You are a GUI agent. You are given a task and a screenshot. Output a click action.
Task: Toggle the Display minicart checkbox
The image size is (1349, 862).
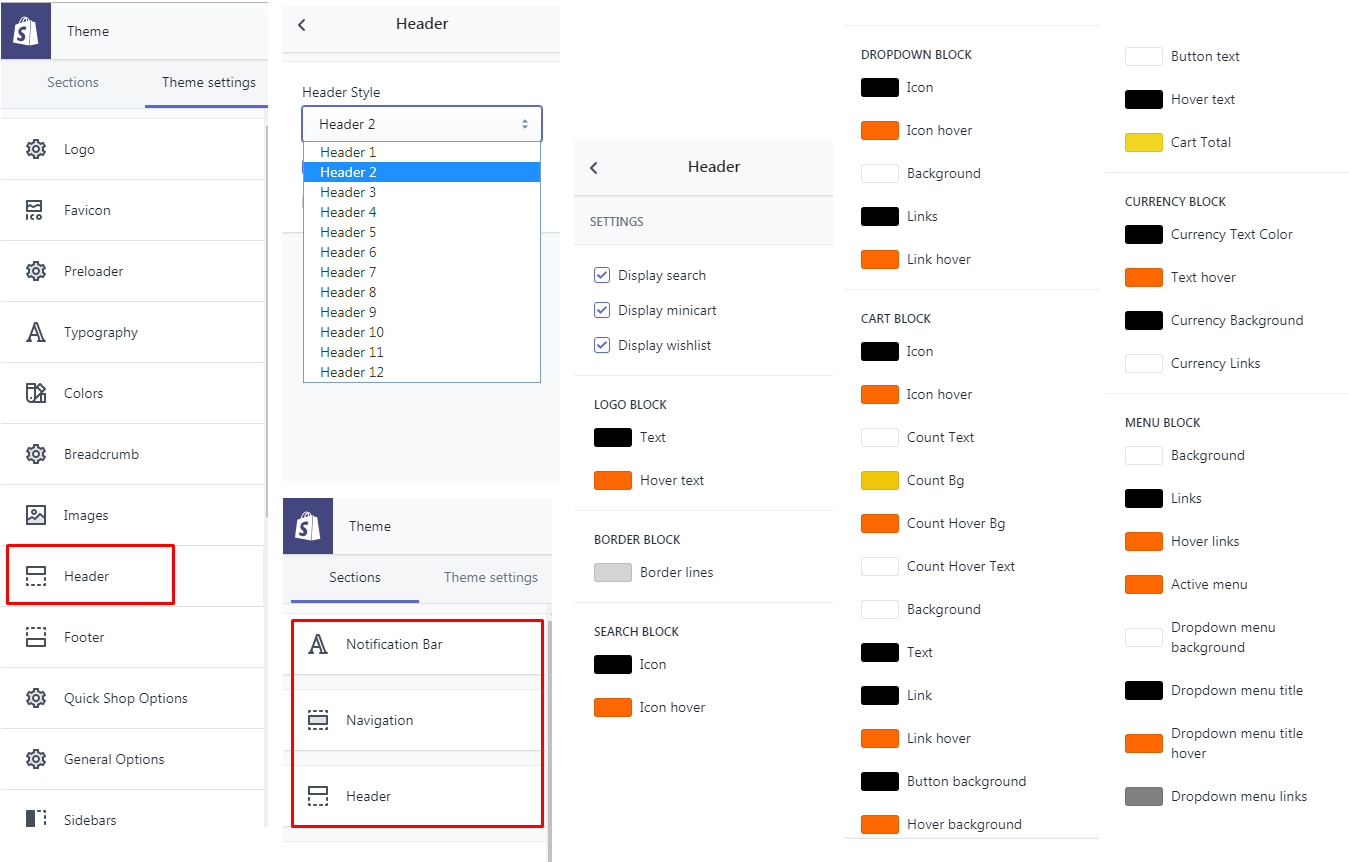coord(602,310)
